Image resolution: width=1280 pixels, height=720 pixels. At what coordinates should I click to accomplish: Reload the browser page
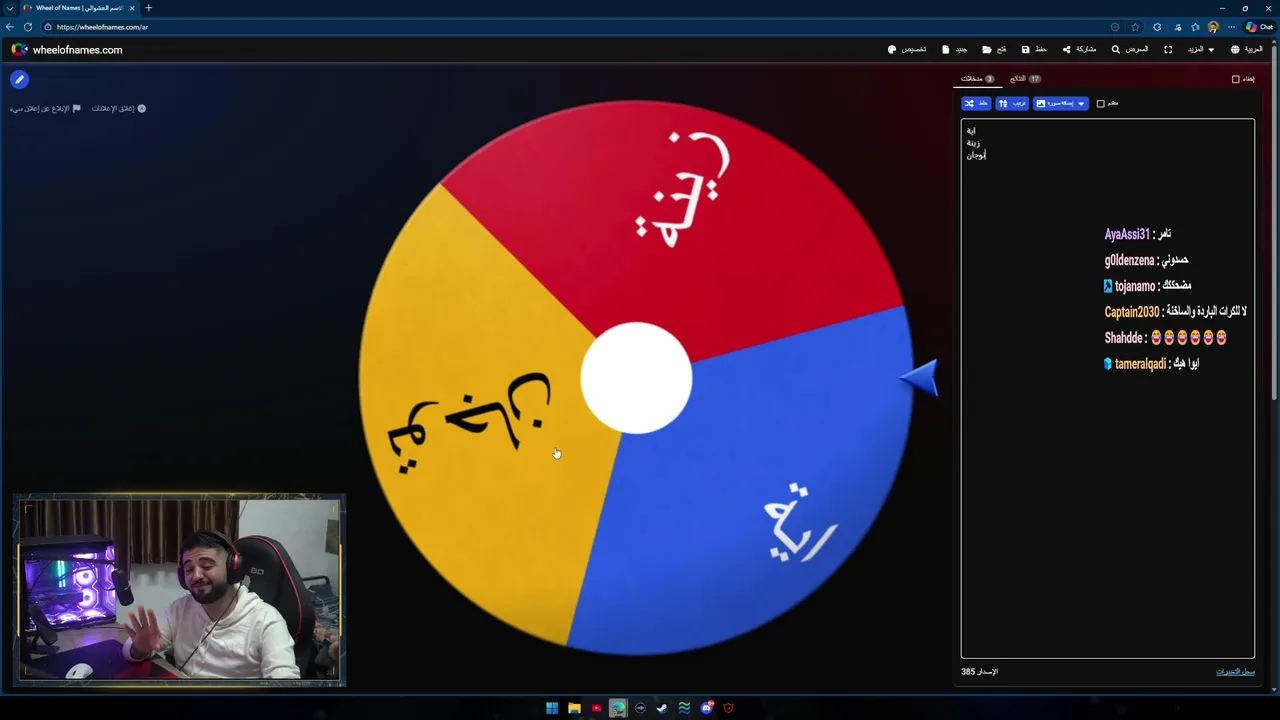pyautogui.click(x=28, y=27)
